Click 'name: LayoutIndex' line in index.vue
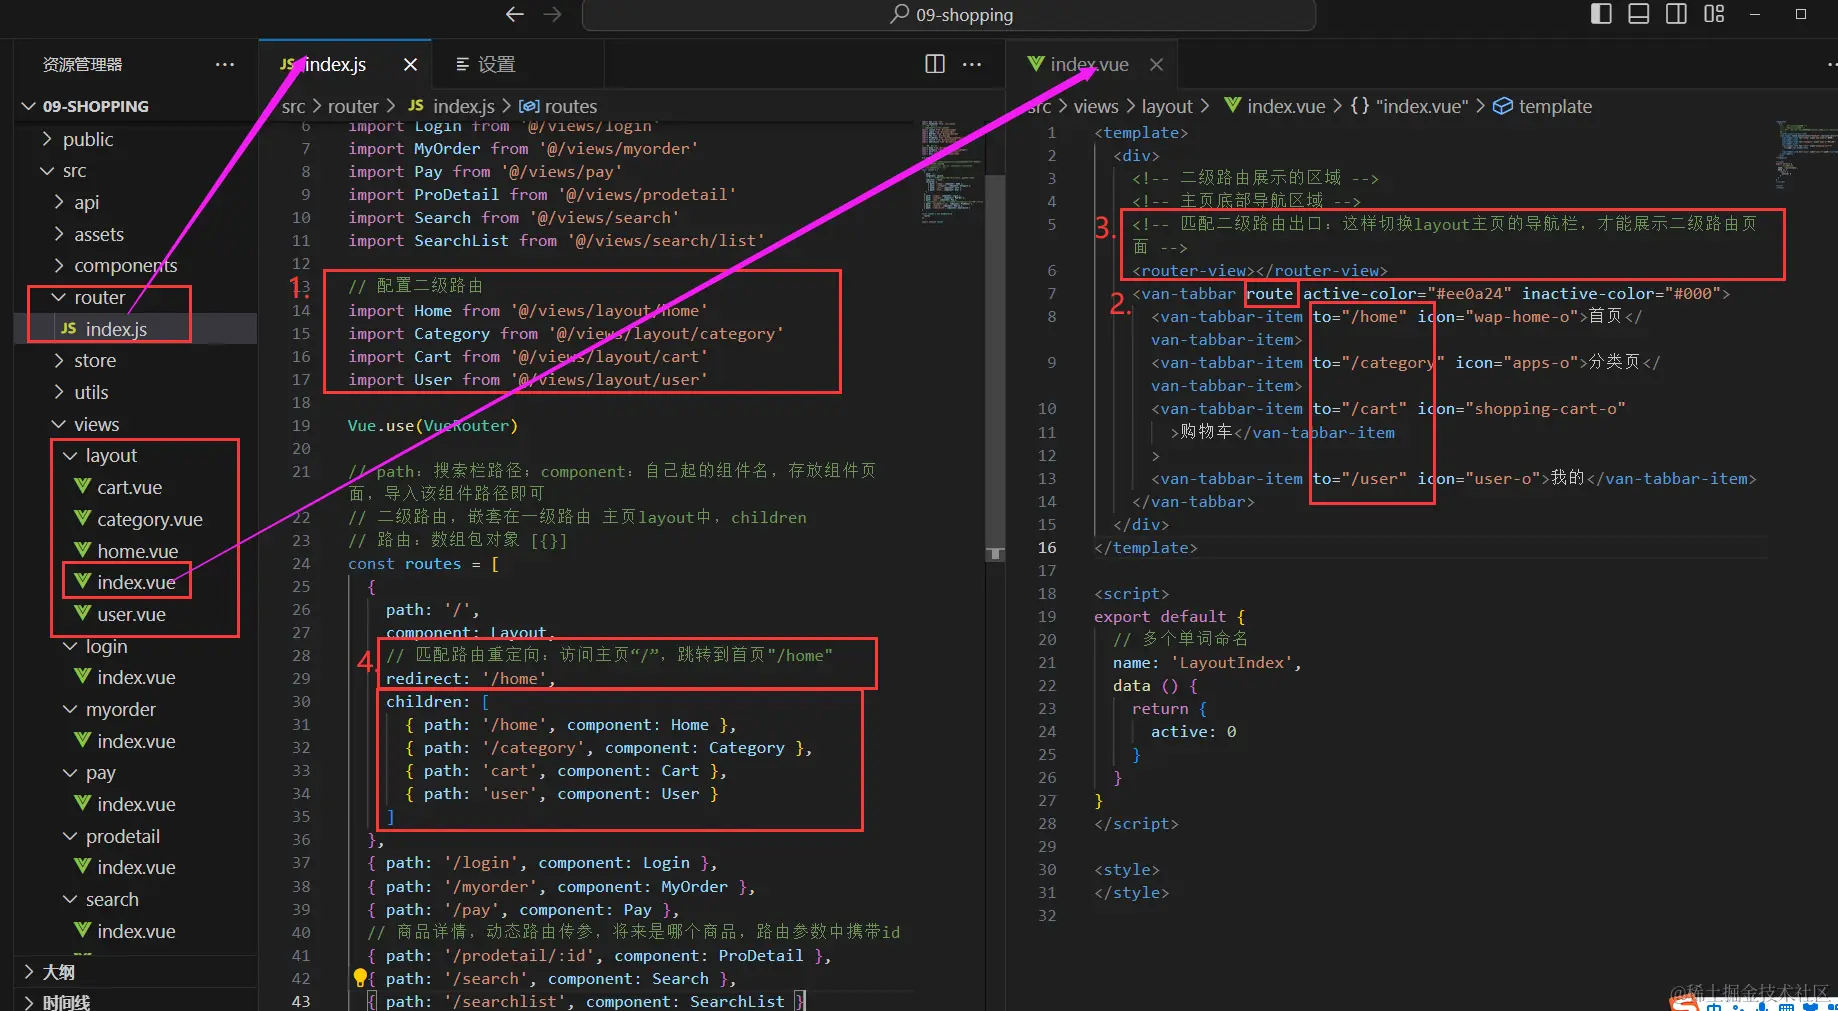Viewport: 1838px width, 1011px height. [1207, 662]
